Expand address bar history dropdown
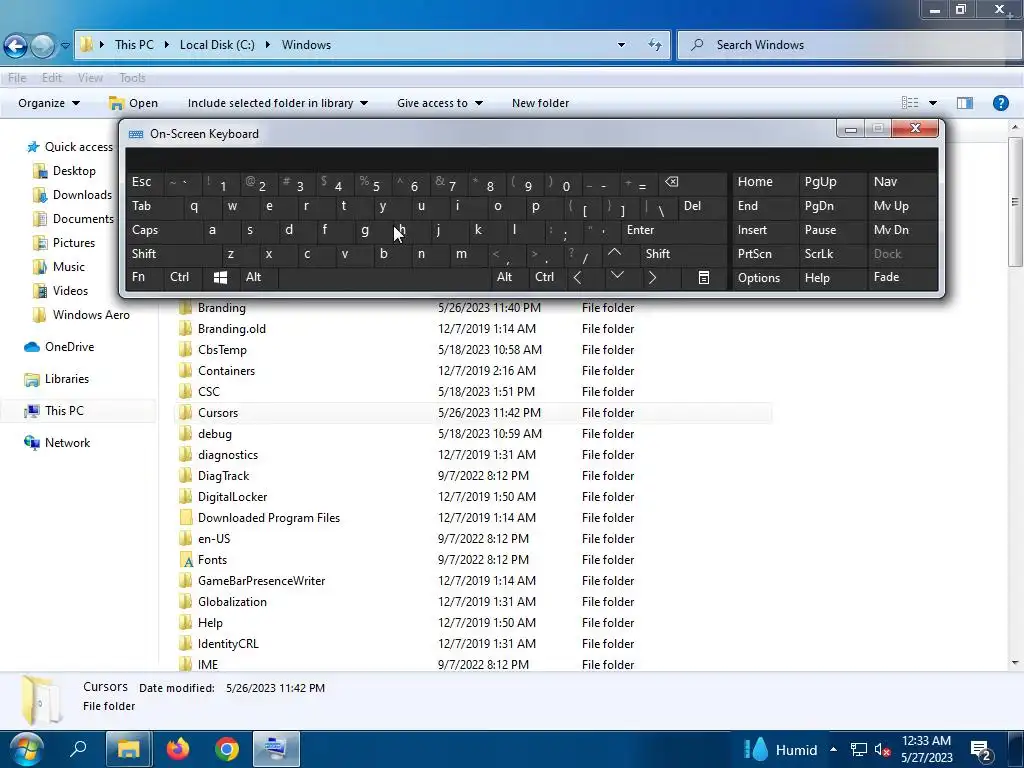Viewport: 1024px width, 768px height. pos(621,45)
